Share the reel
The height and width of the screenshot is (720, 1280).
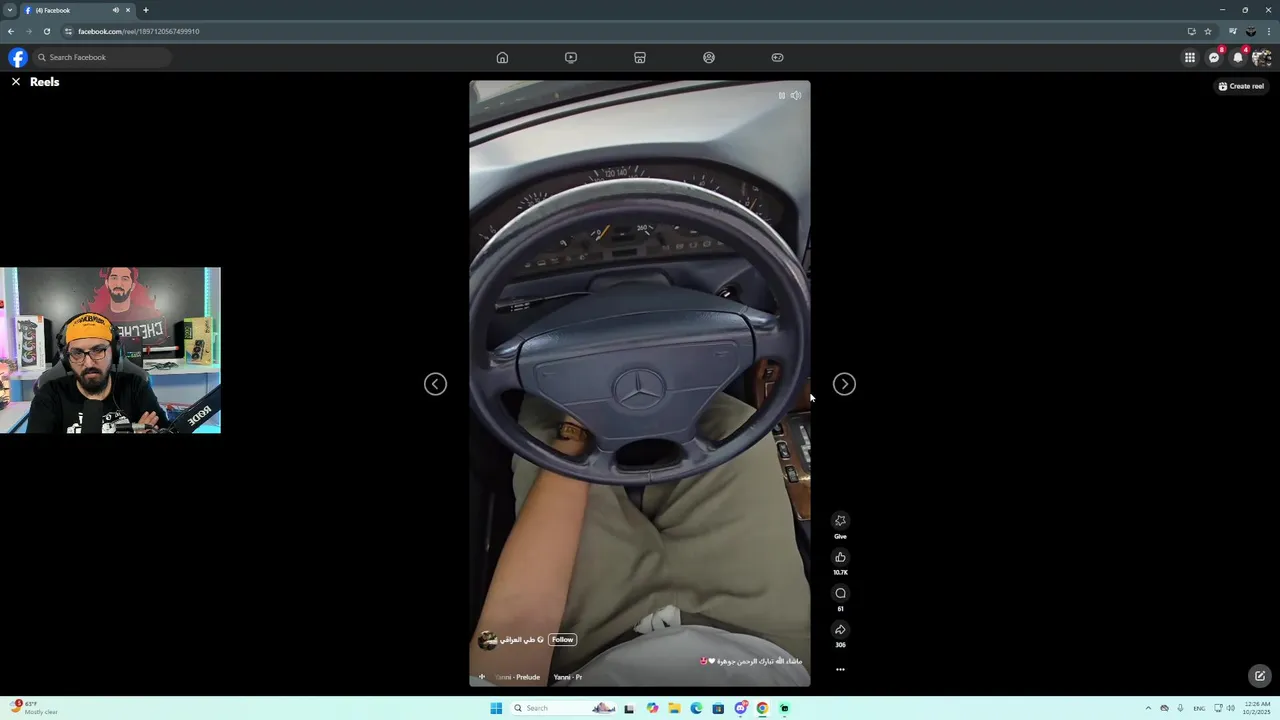point(840,630)
